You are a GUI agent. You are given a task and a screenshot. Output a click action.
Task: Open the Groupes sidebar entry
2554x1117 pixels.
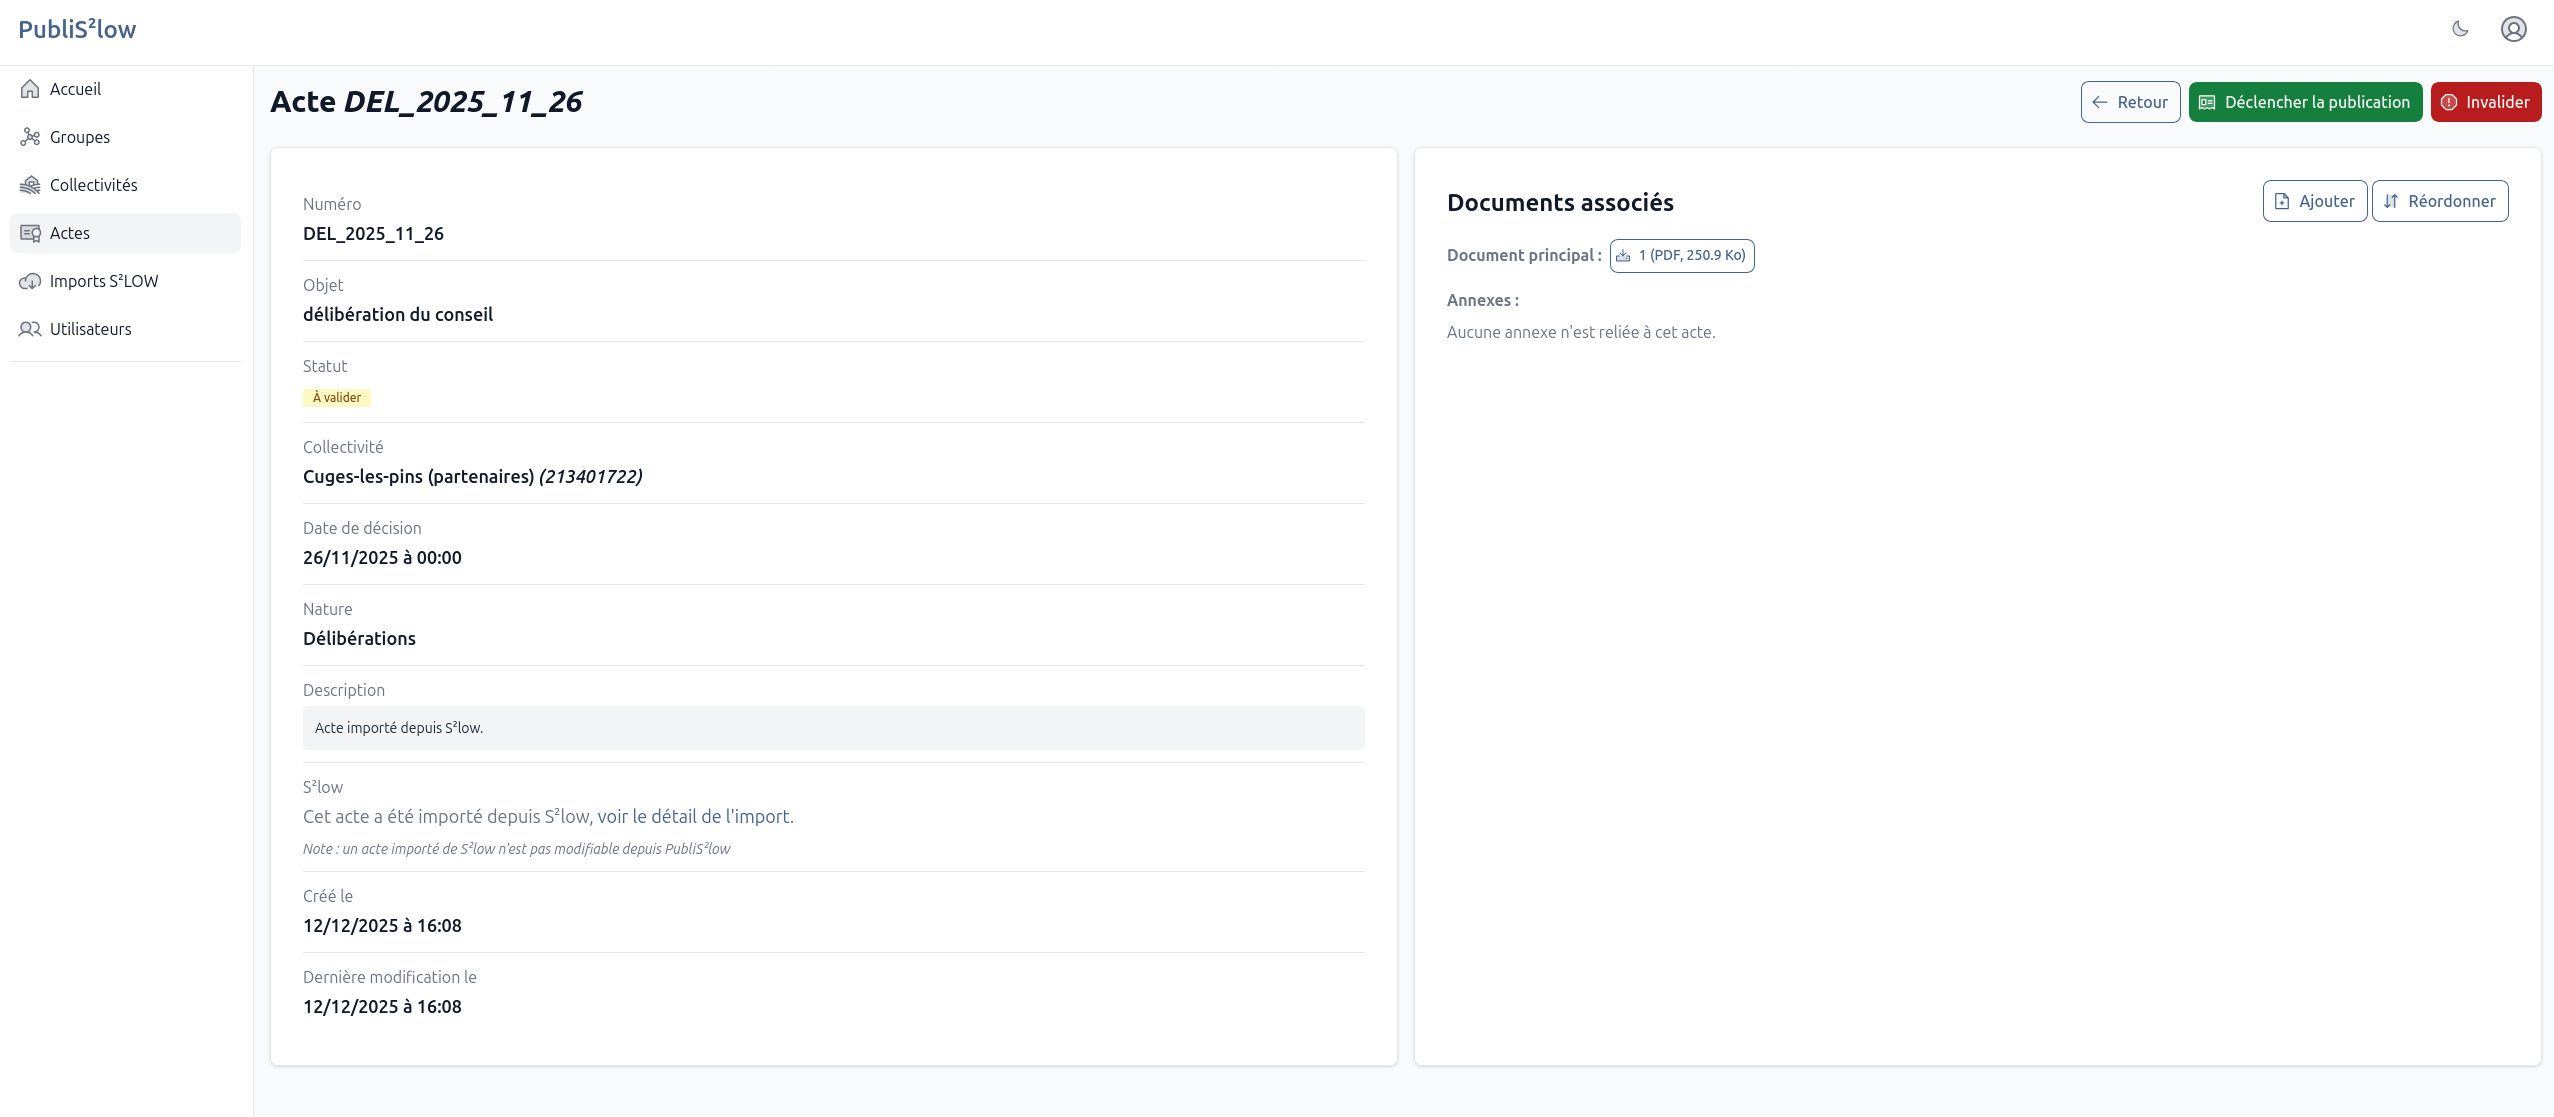[79, 137]
